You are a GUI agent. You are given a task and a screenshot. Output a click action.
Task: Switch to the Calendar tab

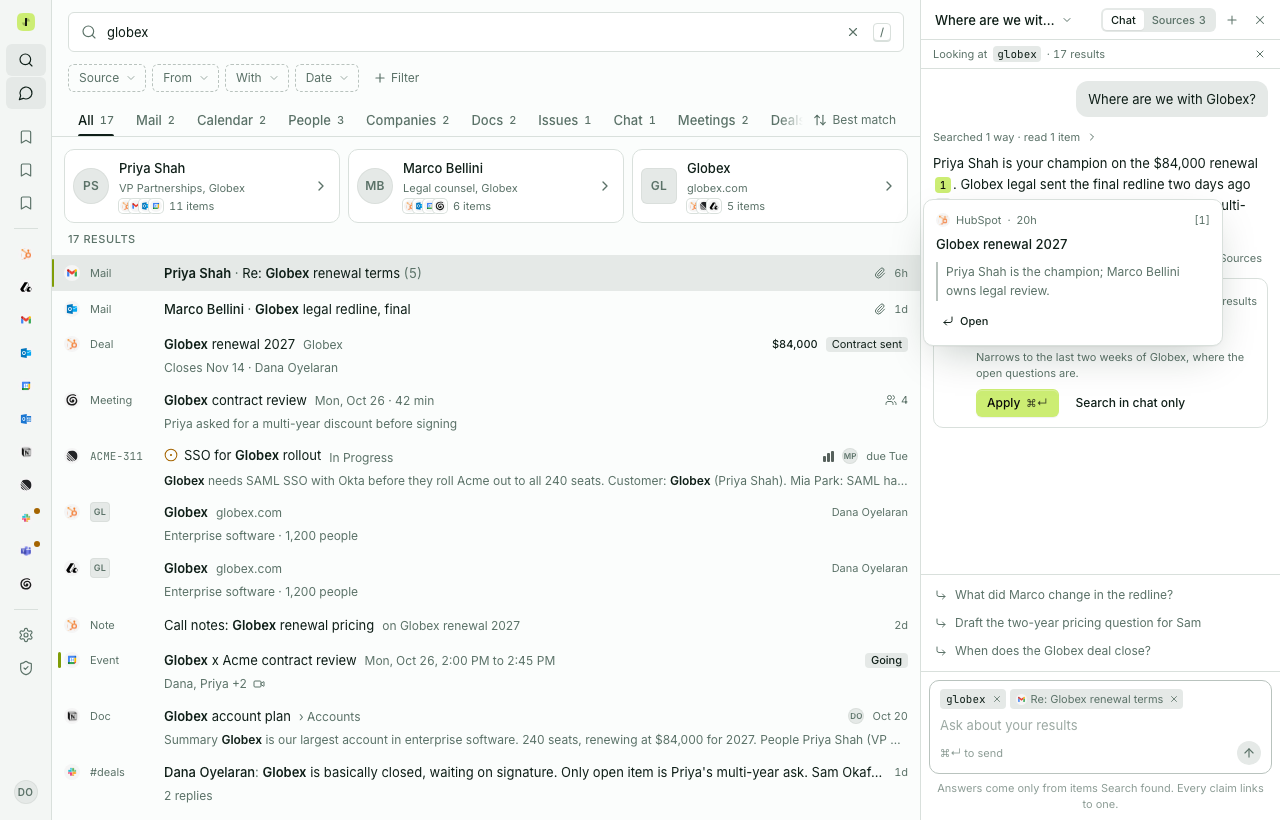(231, 120)
